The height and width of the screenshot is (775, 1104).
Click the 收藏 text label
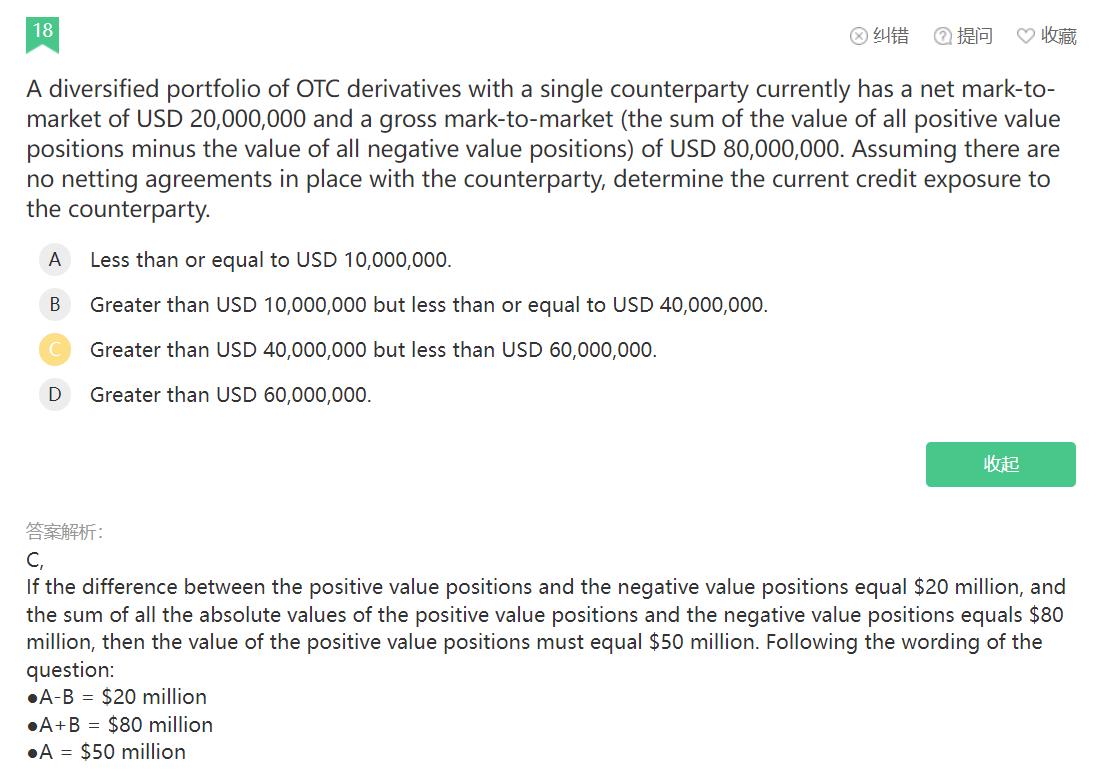tap(1059, 36)
